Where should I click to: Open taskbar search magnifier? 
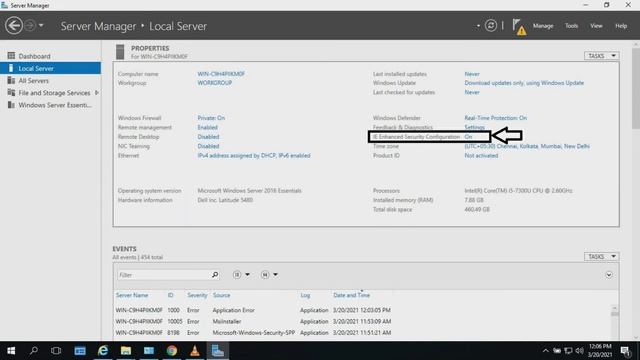34,351
